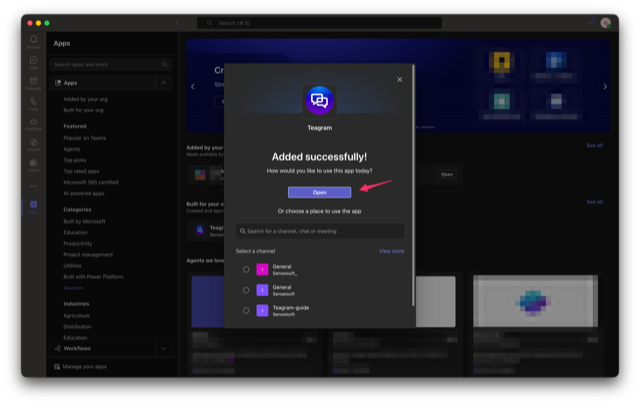Open the profile avatar in title bar
640x405 pixels.
605,23
